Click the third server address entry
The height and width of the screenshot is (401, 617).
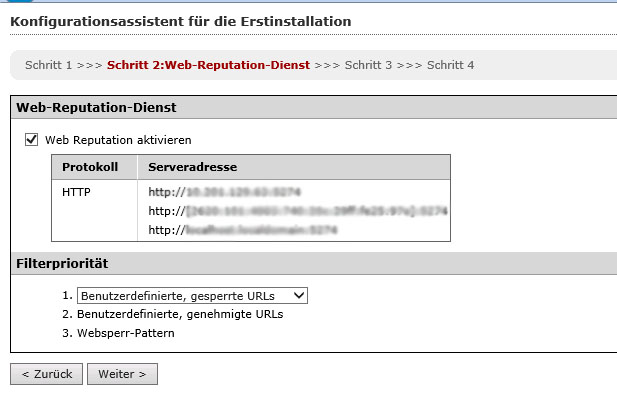click(x=243, y=231)
